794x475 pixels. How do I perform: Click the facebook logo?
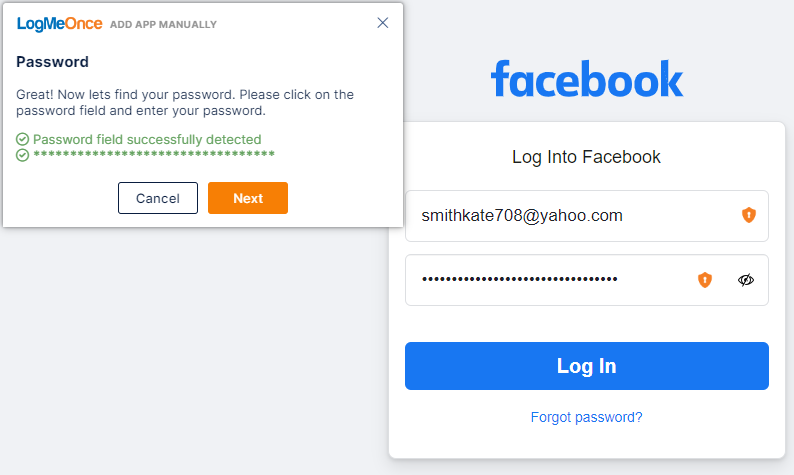[587, 79]
